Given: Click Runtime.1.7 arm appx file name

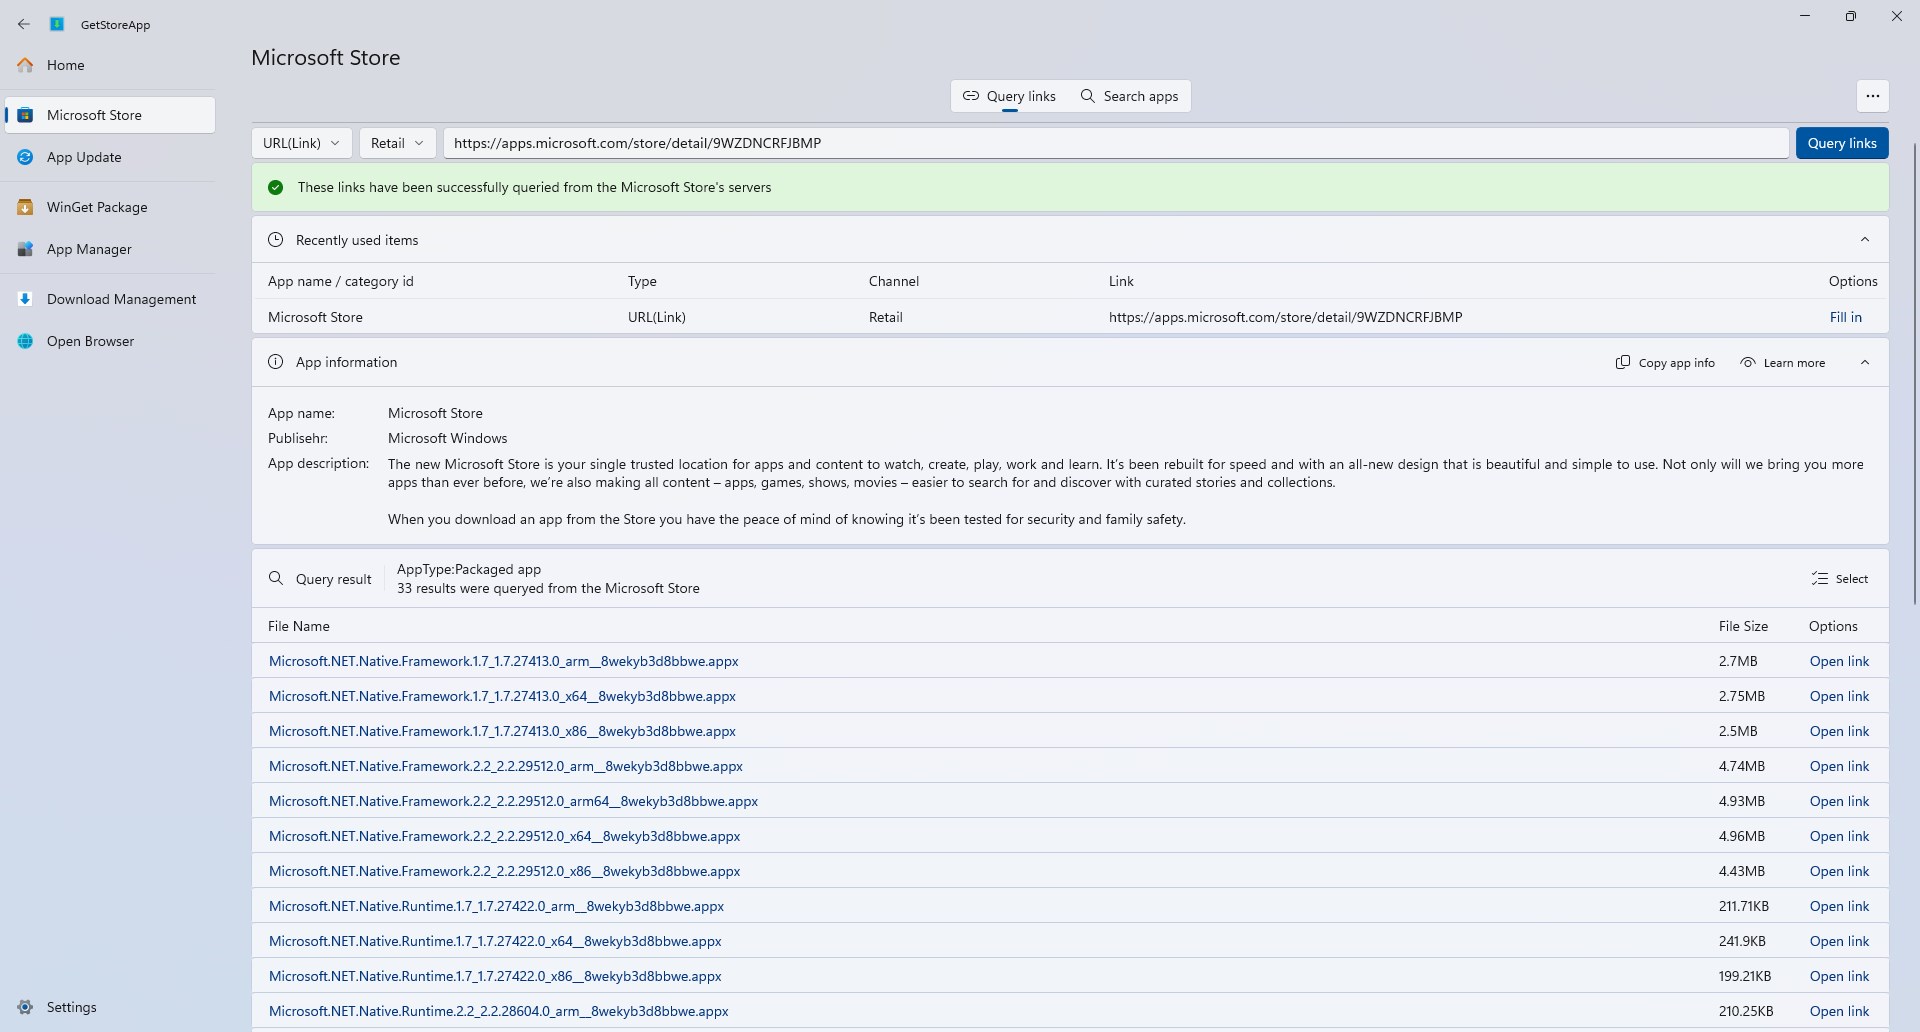Looking at the screenshot, I should pyautogui.click(x=496, y=906).
